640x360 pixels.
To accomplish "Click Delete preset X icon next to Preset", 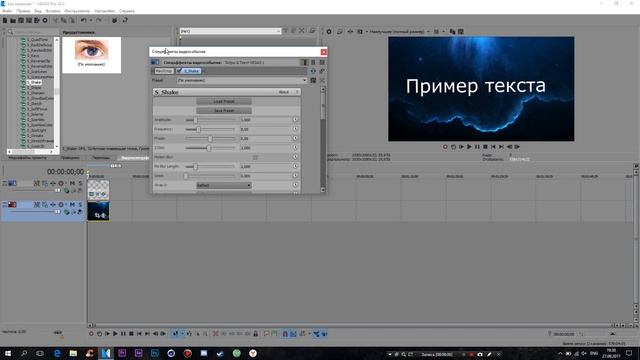I will coord(322,80).
